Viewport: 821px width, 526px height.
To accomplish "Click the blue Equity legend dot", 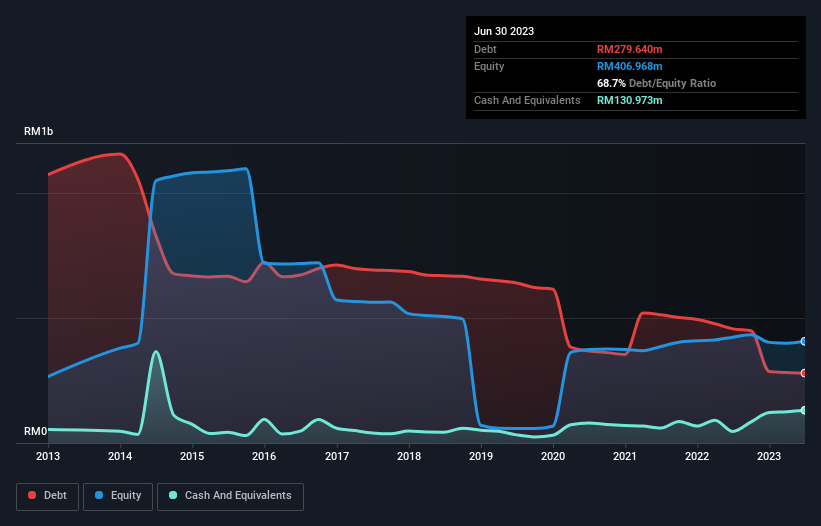I will pyautogui.click(x=99, y=495).
